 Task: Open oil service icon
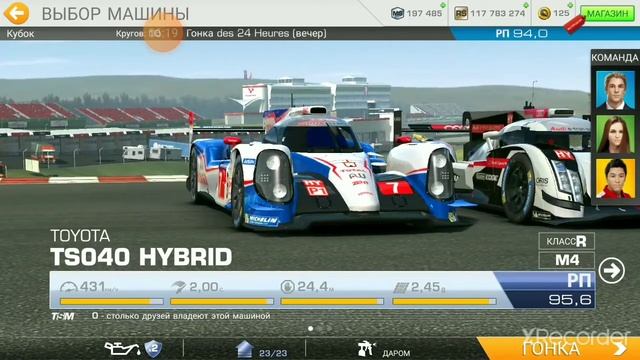(122, 349)
